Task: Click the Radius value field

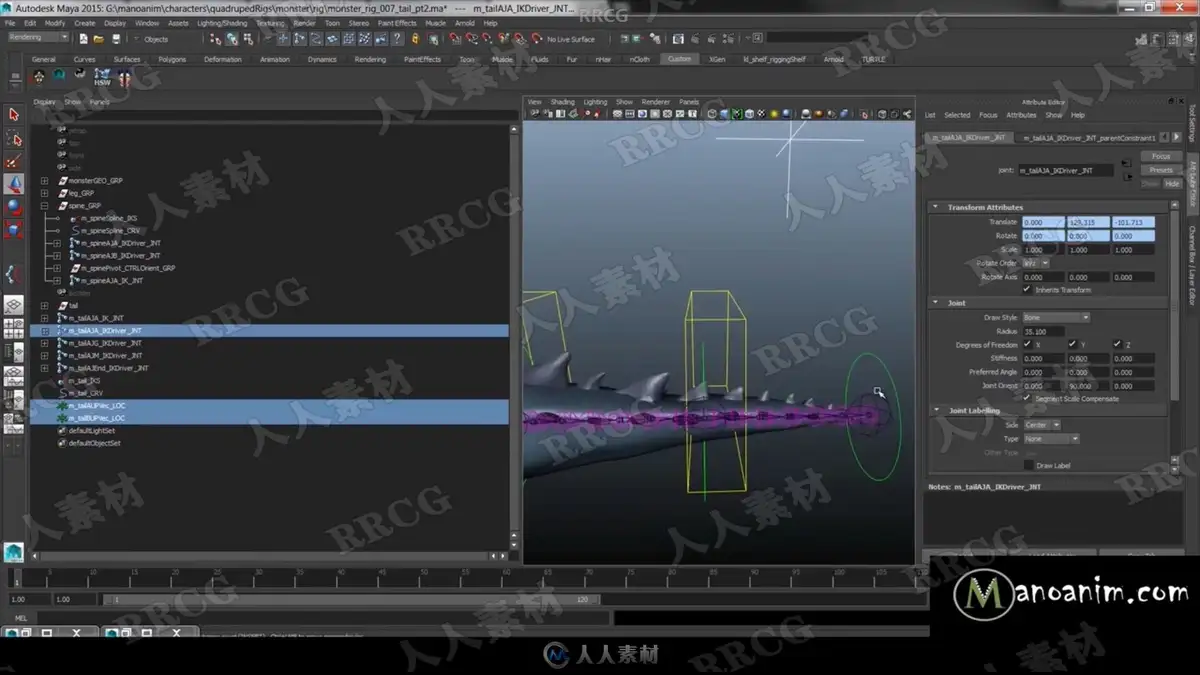Action: tap(1044, 331)
